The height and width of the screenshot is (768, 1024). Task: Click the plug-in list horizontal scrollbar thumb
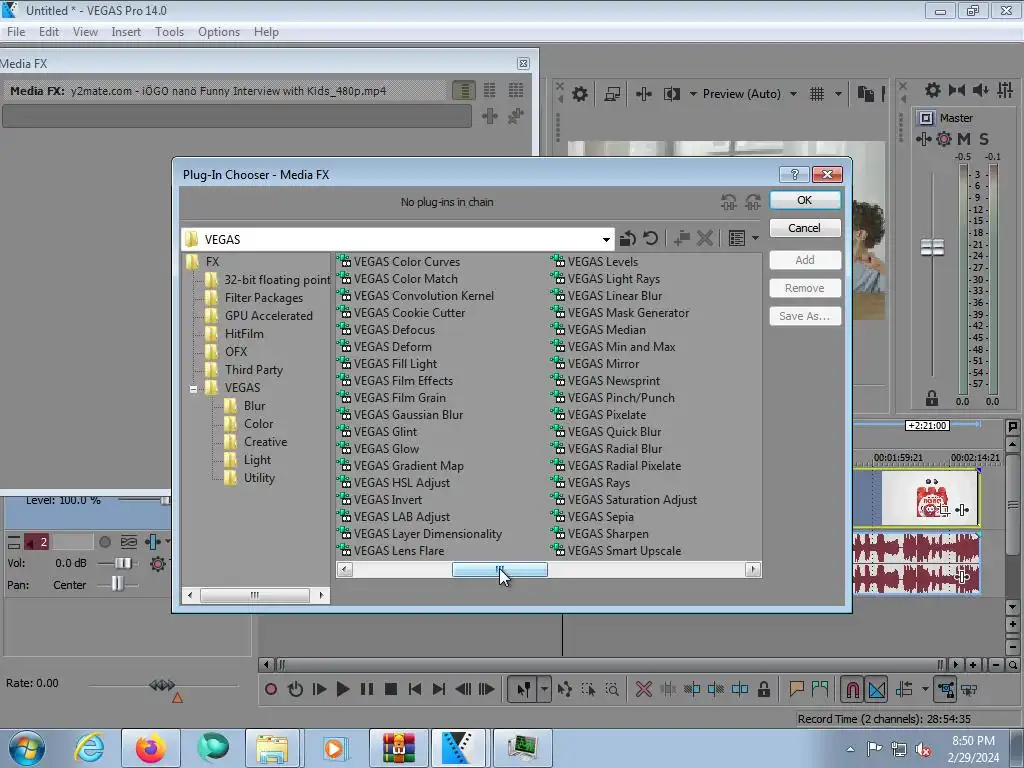coord(500,569)
